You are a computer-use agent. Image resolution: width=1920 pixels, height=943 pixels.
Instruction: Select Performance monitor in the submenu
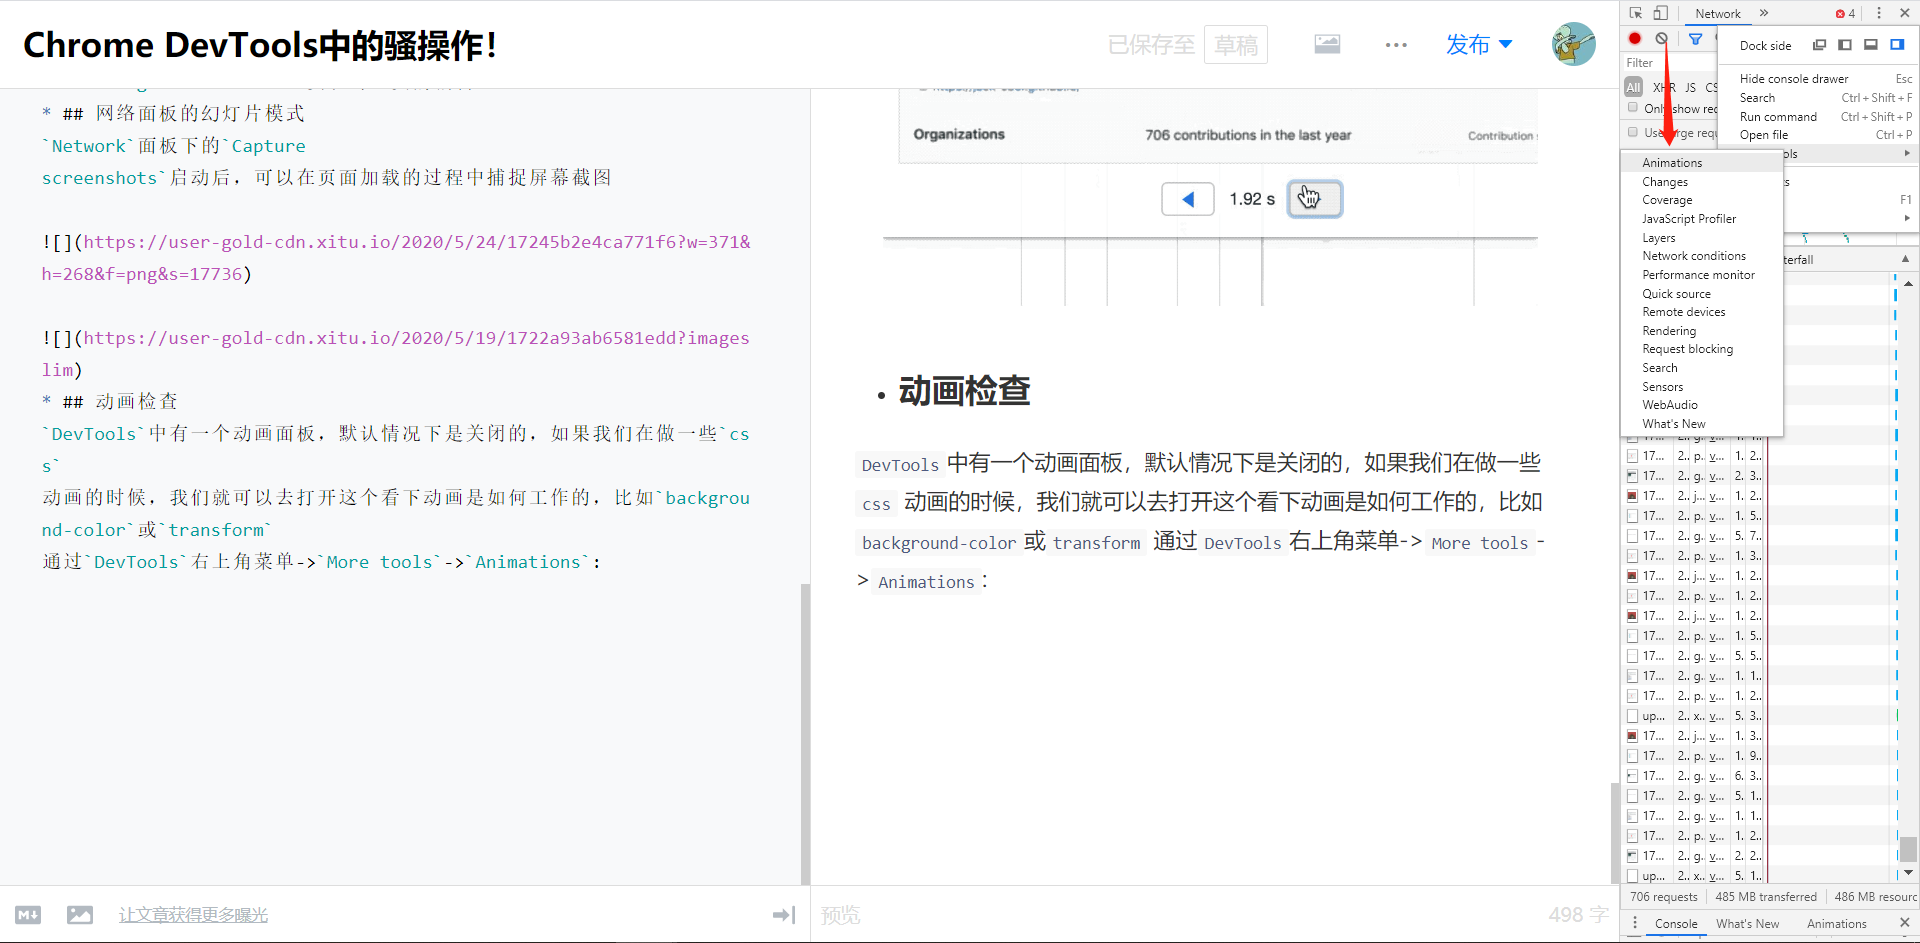click(1702, 275)
